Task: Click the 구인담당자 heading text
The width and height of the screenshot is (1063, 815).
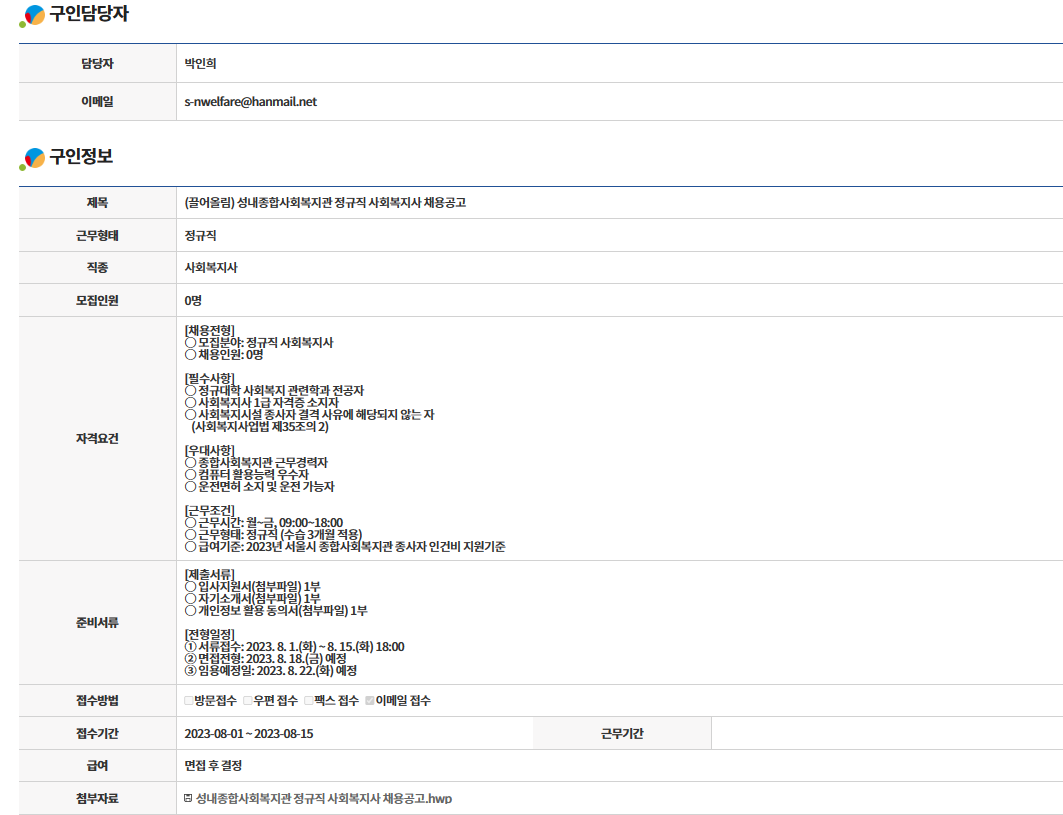Action: (x=89, y=15)
